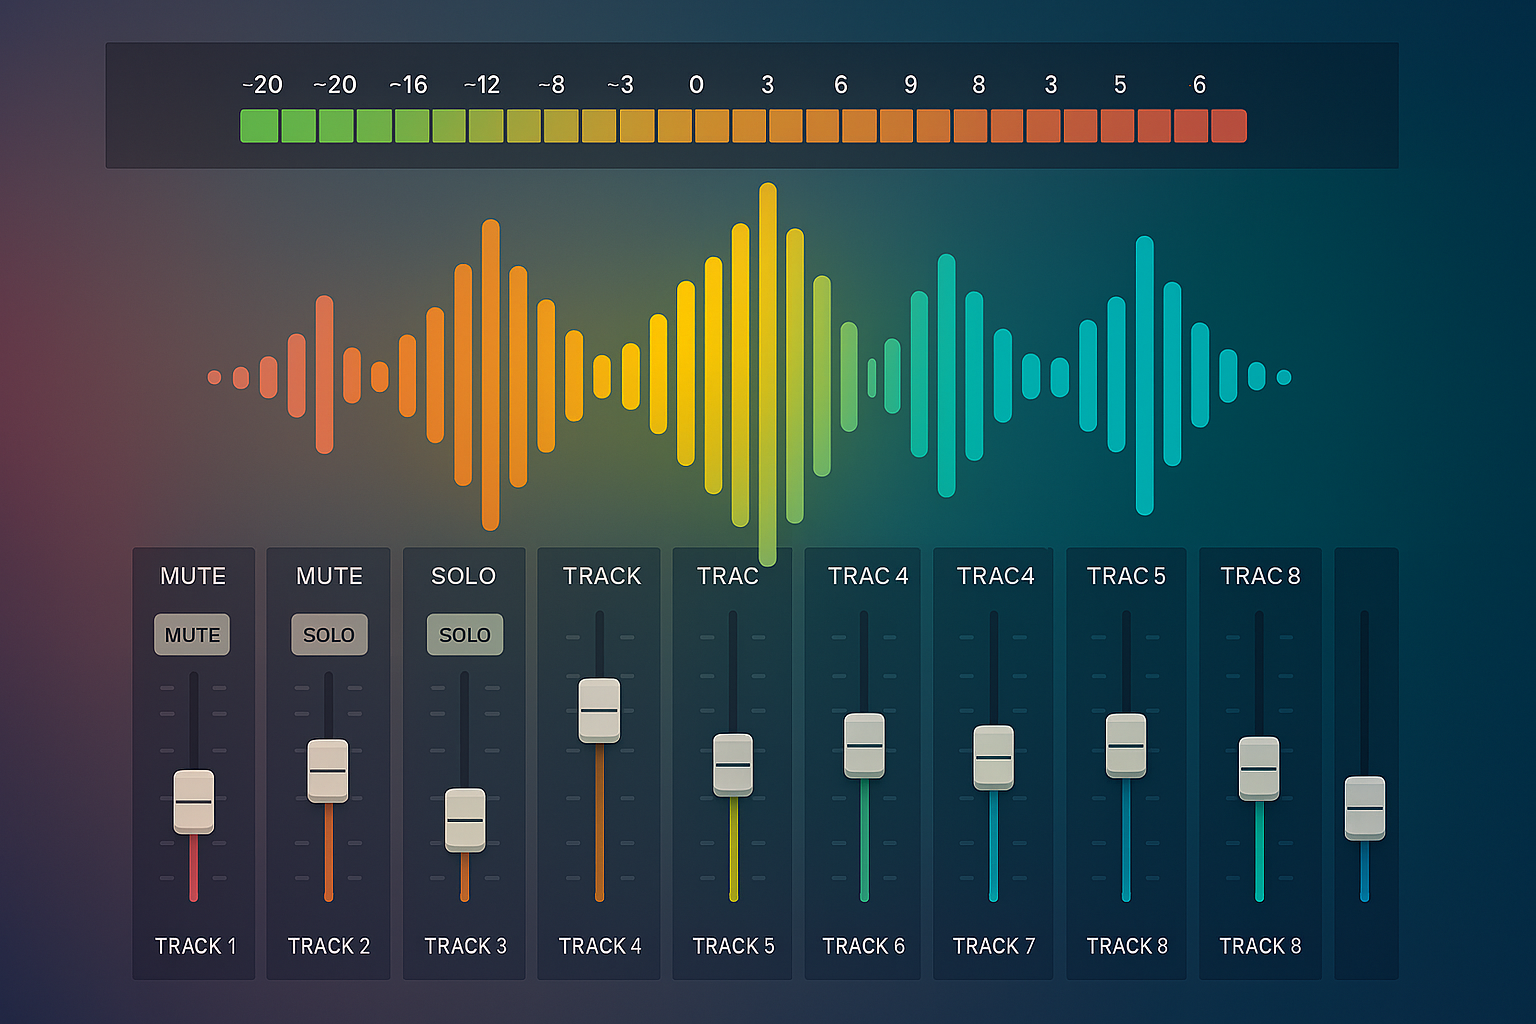Click the rightmost teal dot of the waveform

[x=1284, y=377]
